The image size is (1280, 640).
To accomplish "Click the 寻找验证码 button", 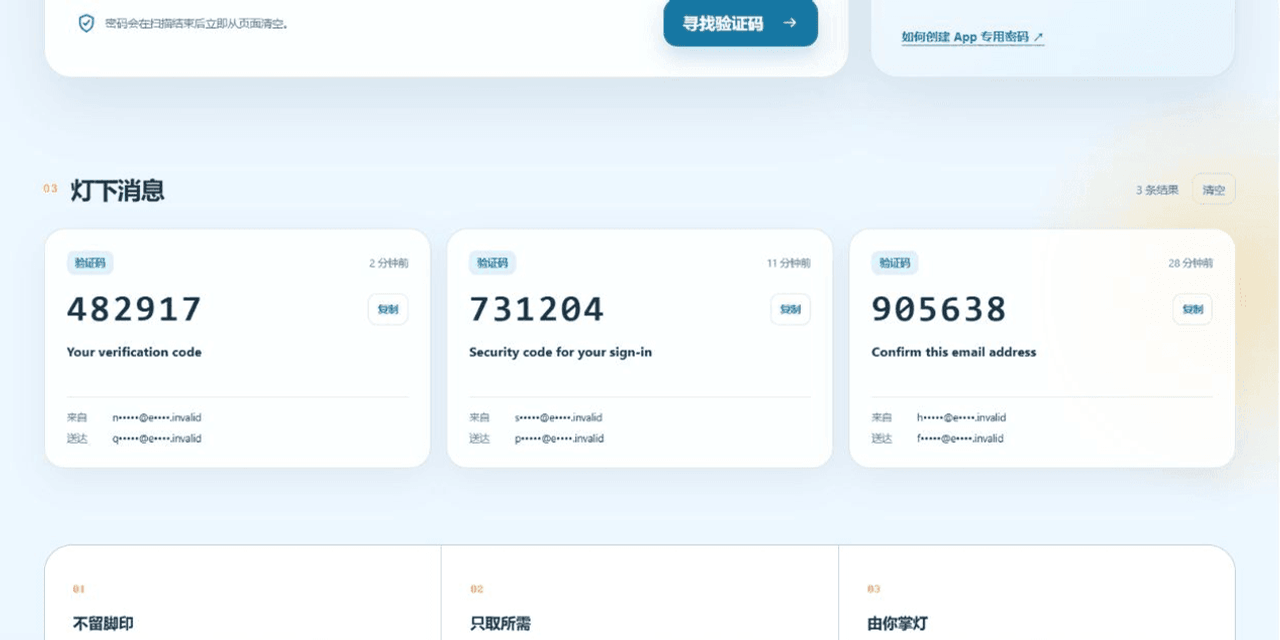I will tap(740, 22).
